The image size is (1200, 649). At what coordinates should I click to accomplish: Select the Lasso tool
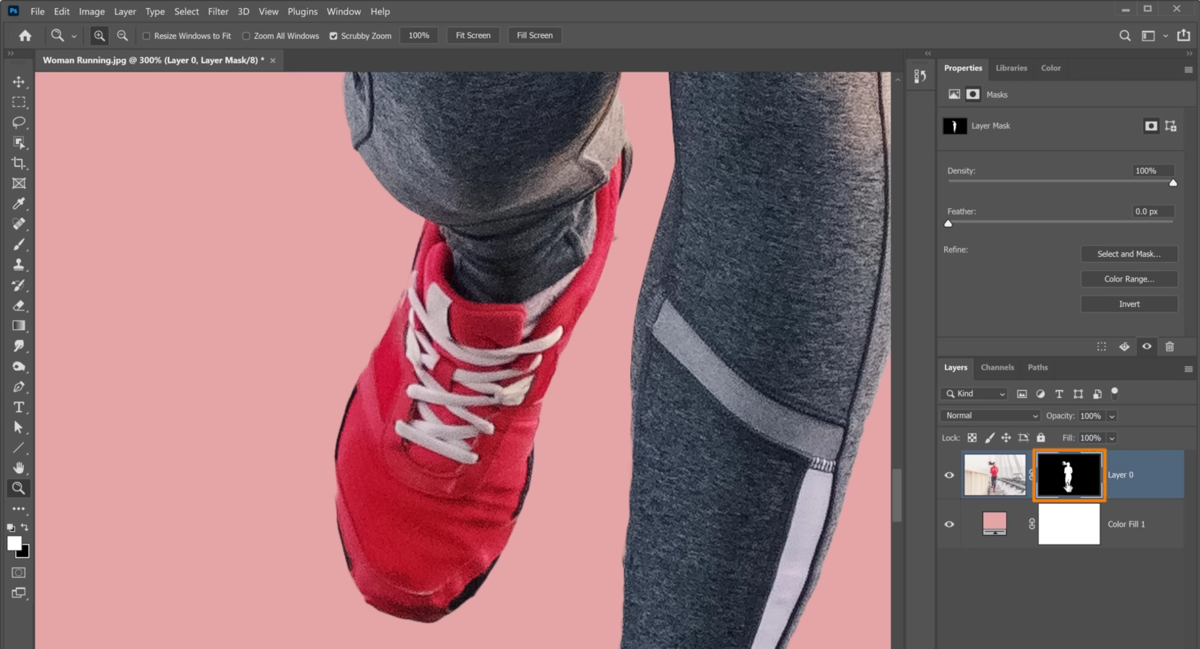pos(17,122)
